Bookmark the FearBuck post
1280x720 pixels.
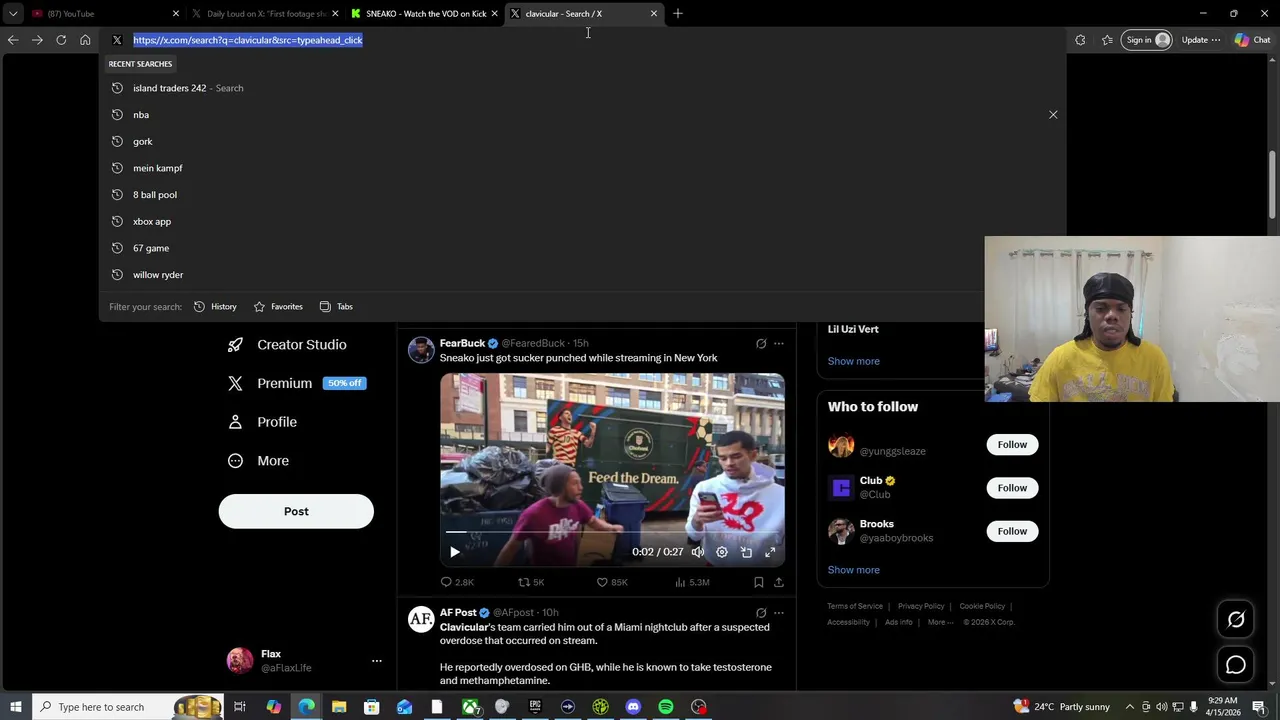pos(759,582)
